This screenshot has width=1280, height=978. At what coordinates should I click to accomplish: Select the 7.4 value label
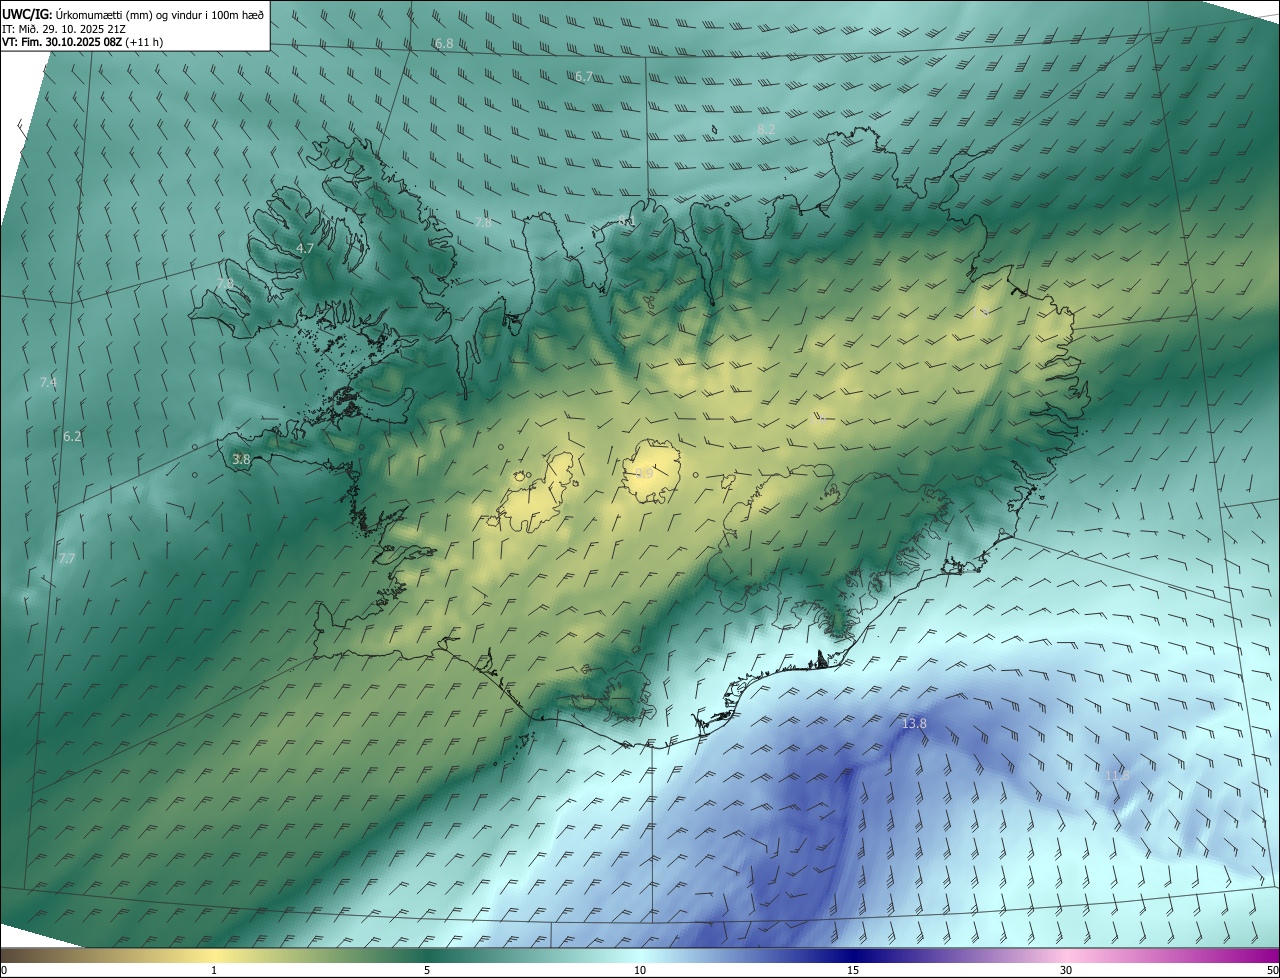coord(48,382)
